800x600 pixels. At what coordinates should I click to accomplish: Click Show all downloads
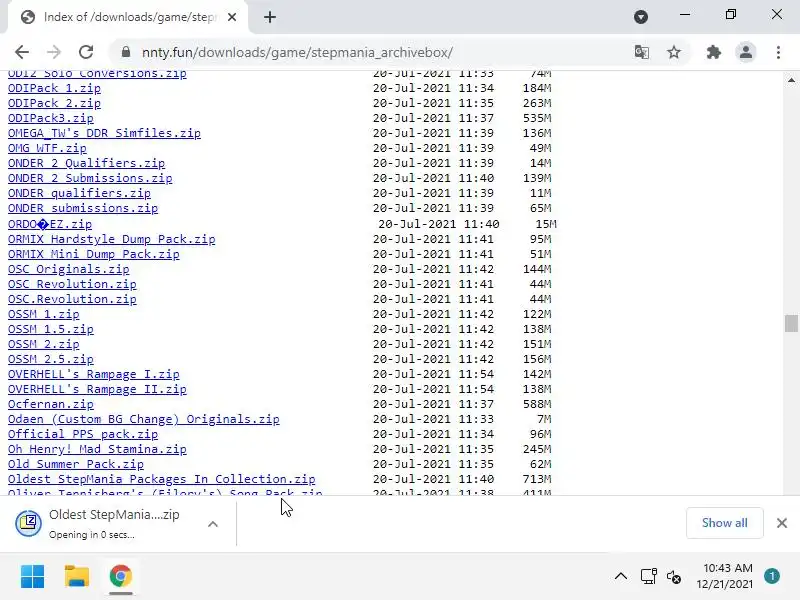click(x=724, y=523)
